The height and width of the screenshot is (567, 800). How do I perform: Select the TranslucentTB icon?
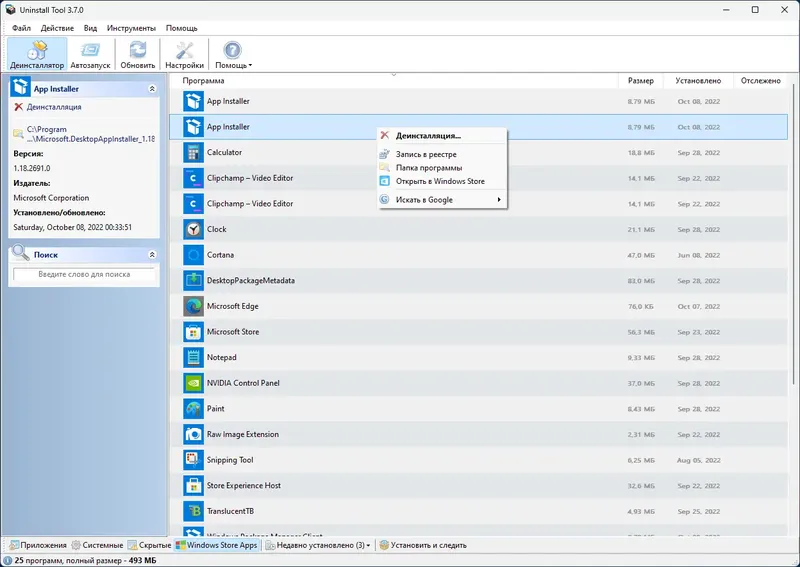tap(193, 511)
